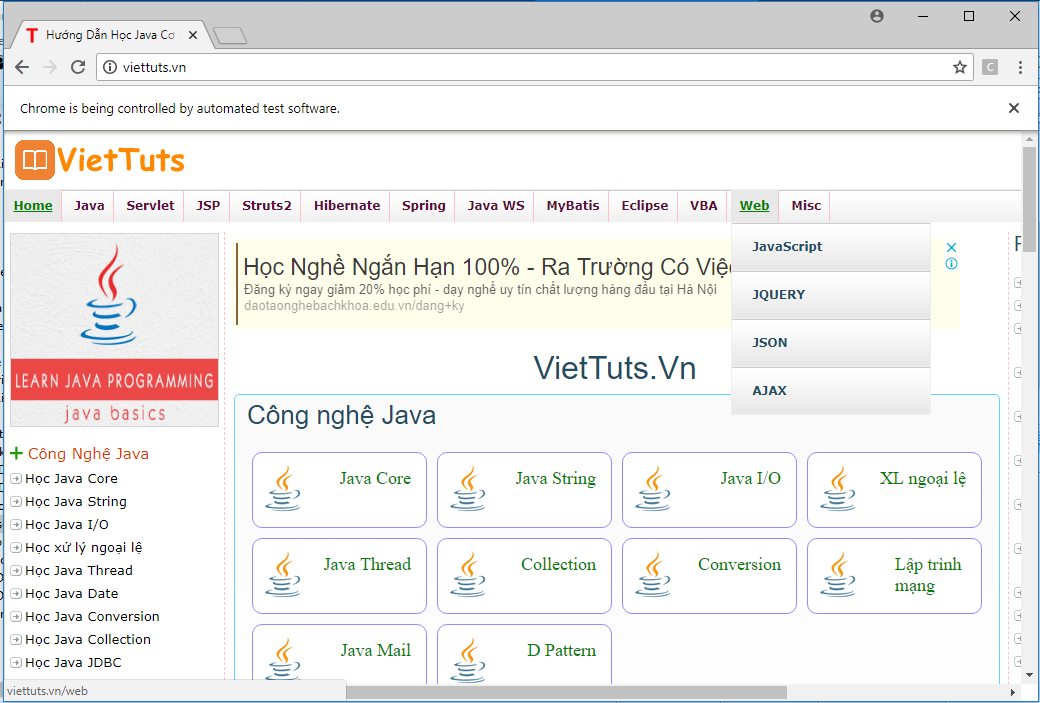1040x703 pixels.
Task: Dismiss the automated test software infobar
Action: click(x=1013, y=108)
